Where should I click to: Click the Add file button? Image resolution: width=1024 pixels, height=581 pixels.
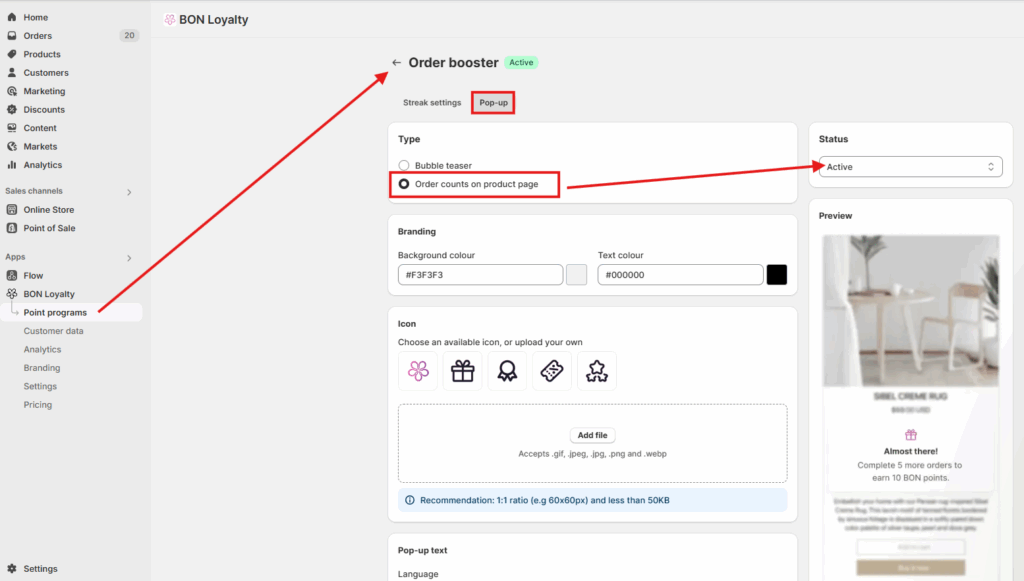(x=593, y=436)
